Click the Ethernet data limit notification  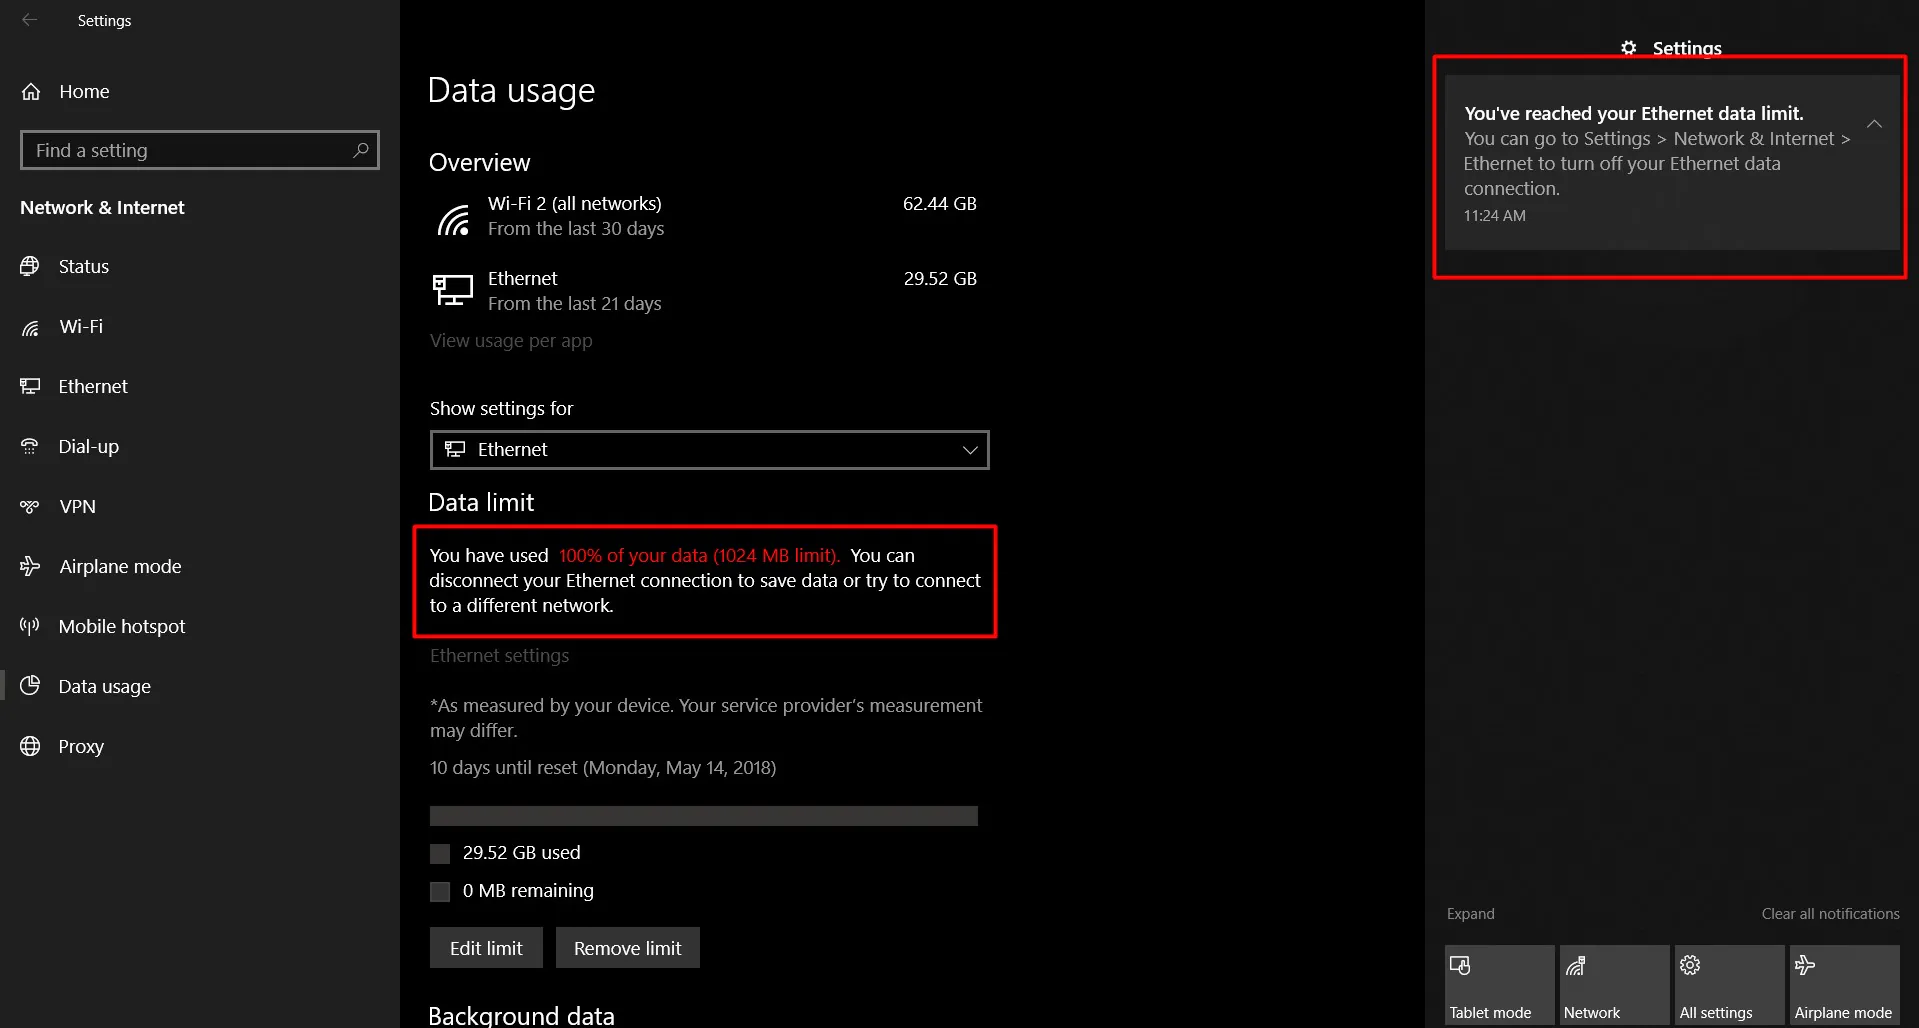coord(1672,163)
